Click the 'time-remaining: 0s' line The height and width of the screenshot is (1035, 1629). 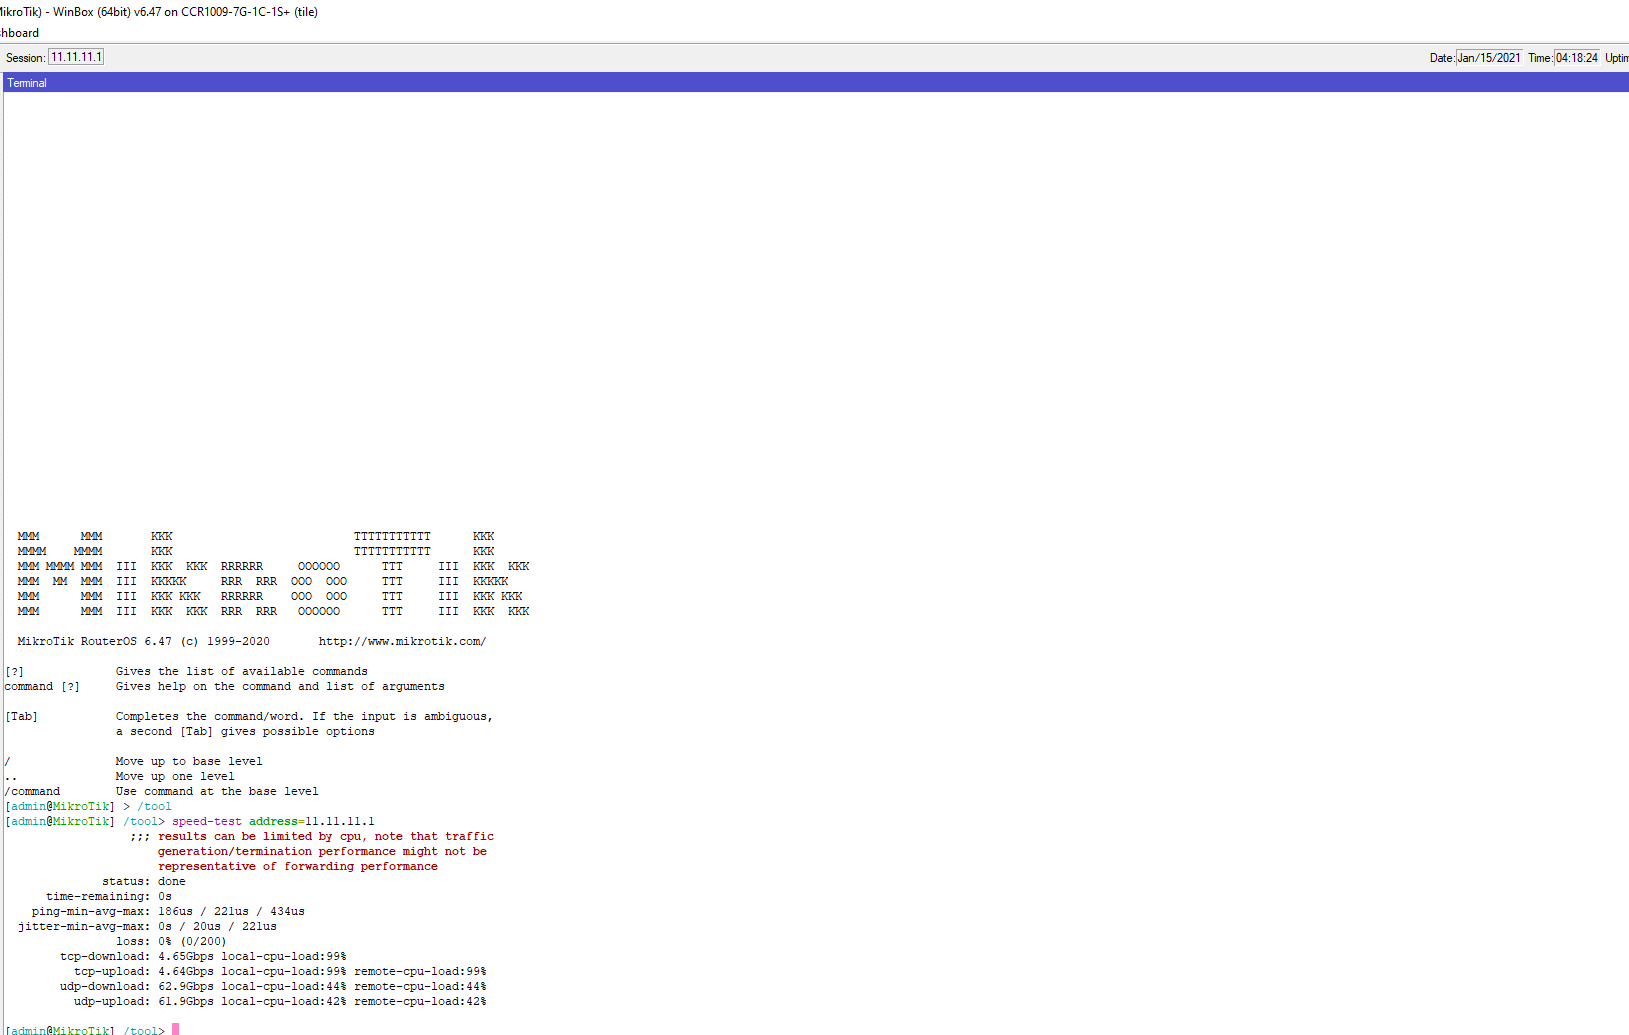point(109,897)
